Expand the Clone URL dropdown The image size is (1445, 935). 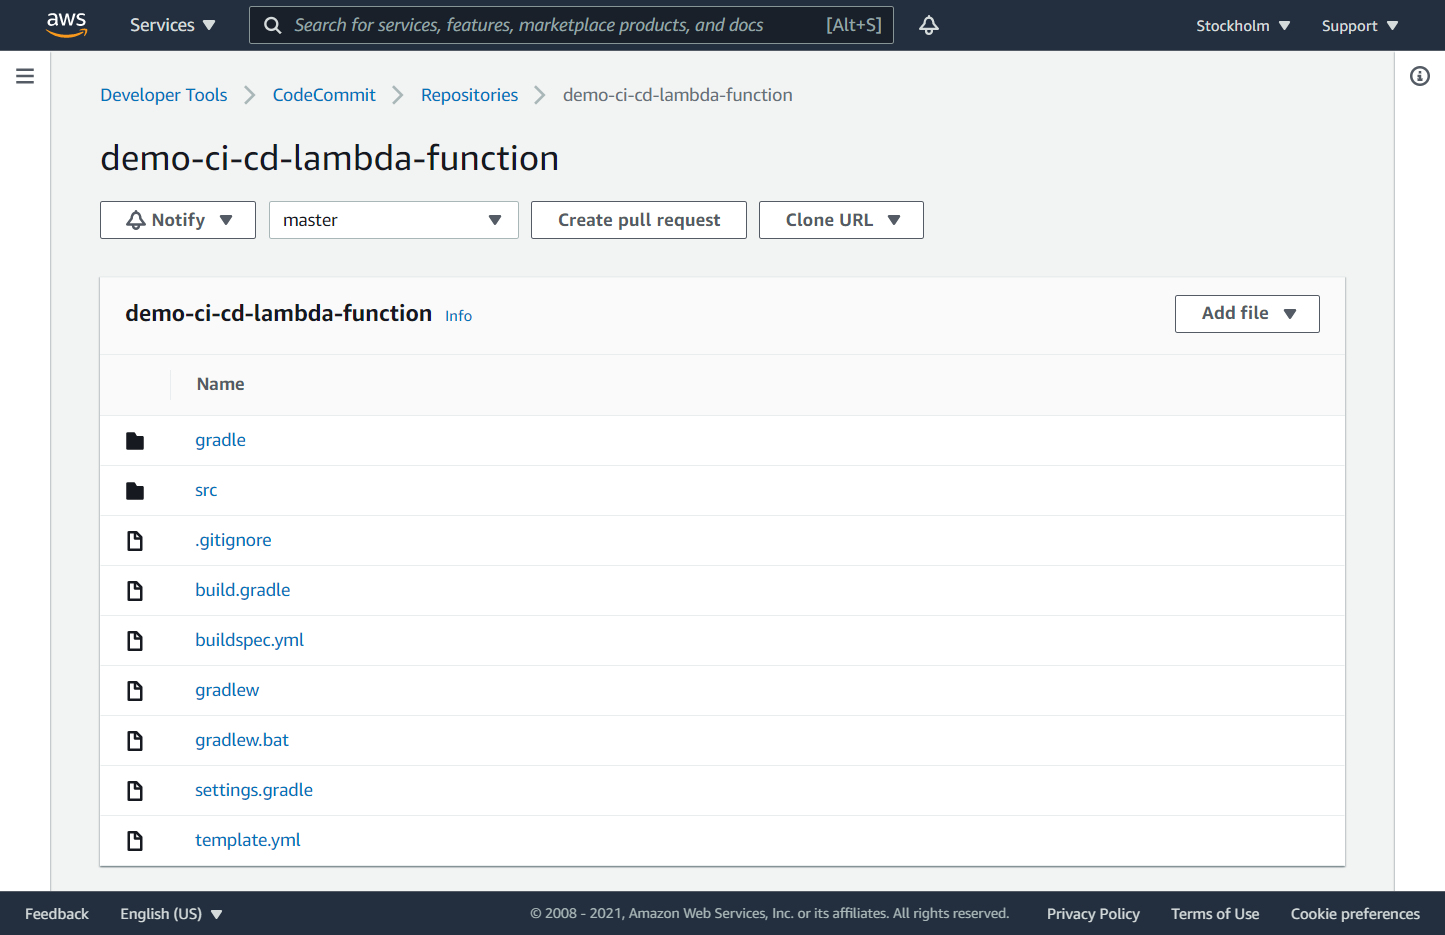point(841,220)
